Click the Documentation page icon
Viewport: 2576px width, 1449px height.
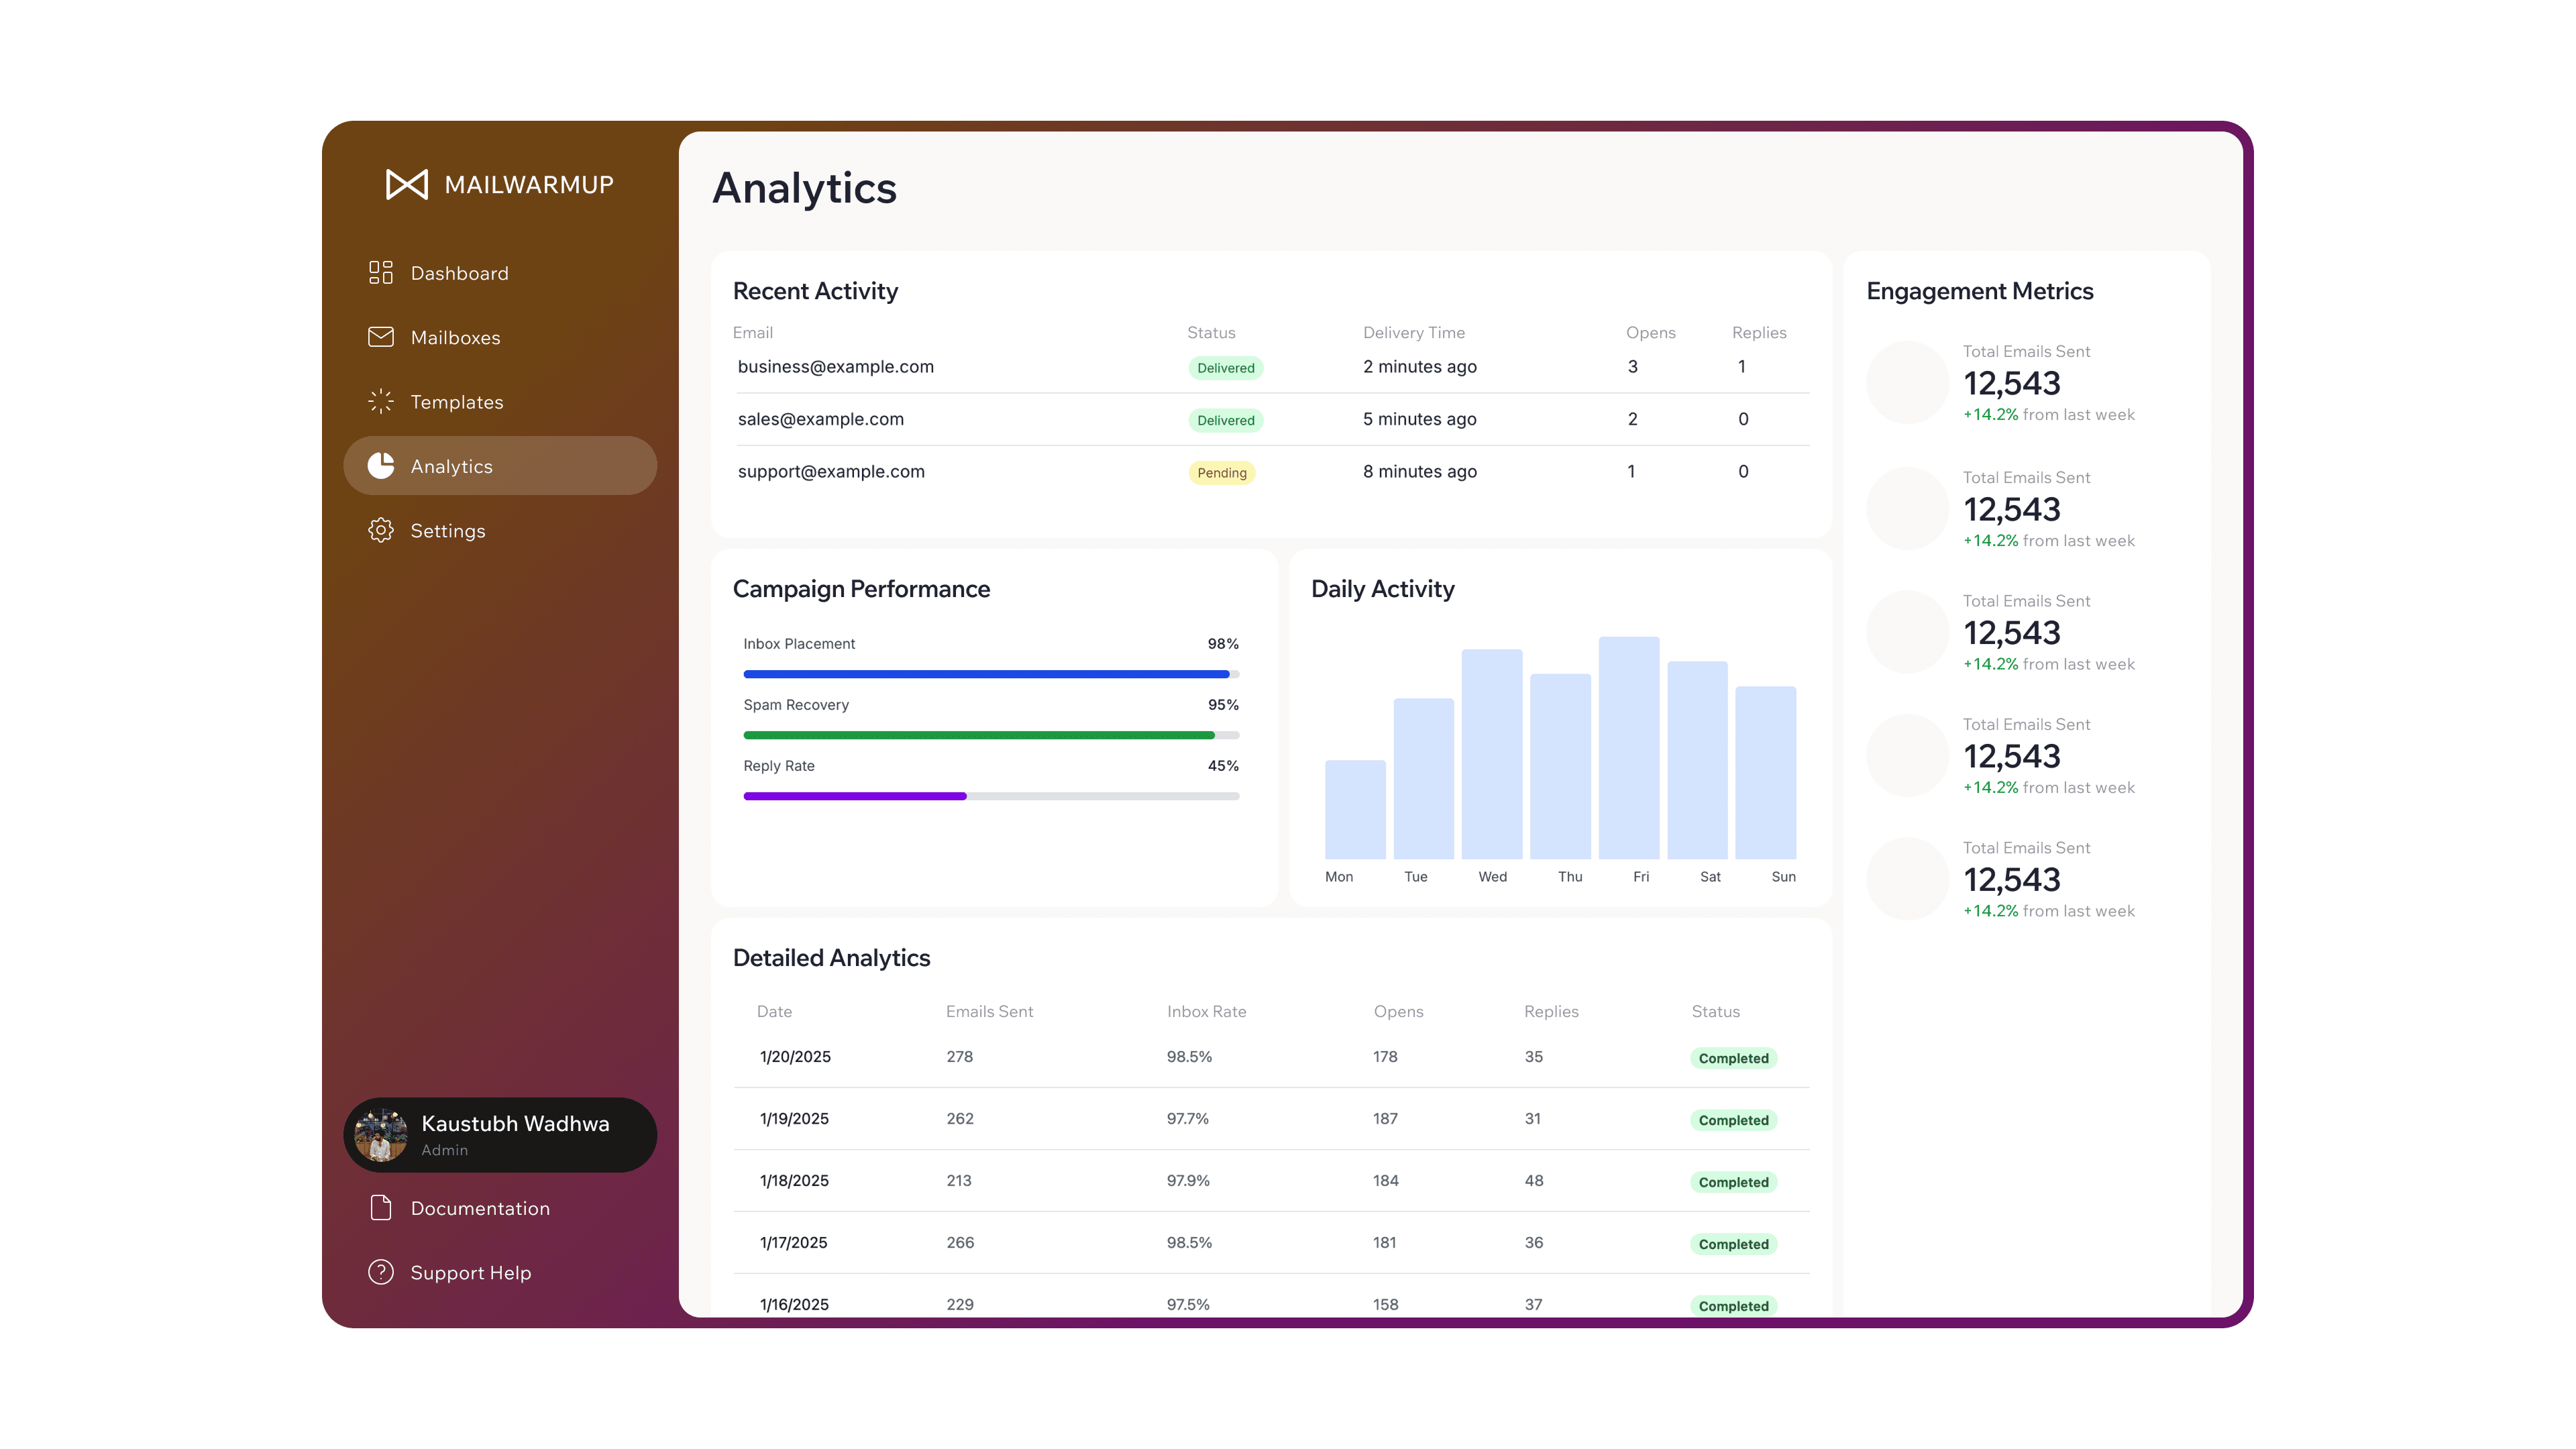click(x=380, y=1208)
